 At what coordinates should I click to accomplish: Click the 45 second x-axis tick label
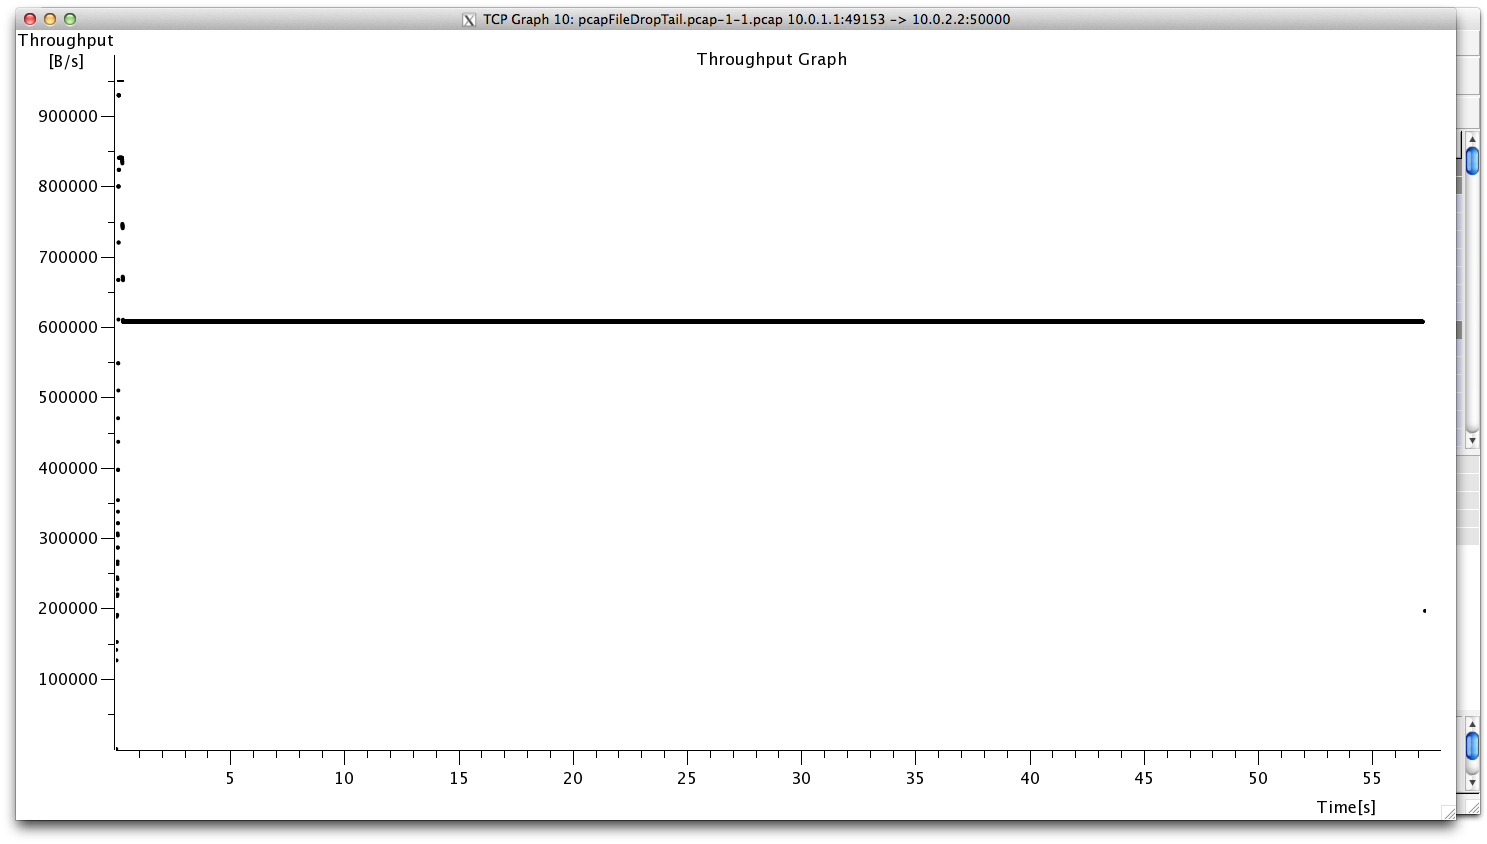(x=1144, y=778)
